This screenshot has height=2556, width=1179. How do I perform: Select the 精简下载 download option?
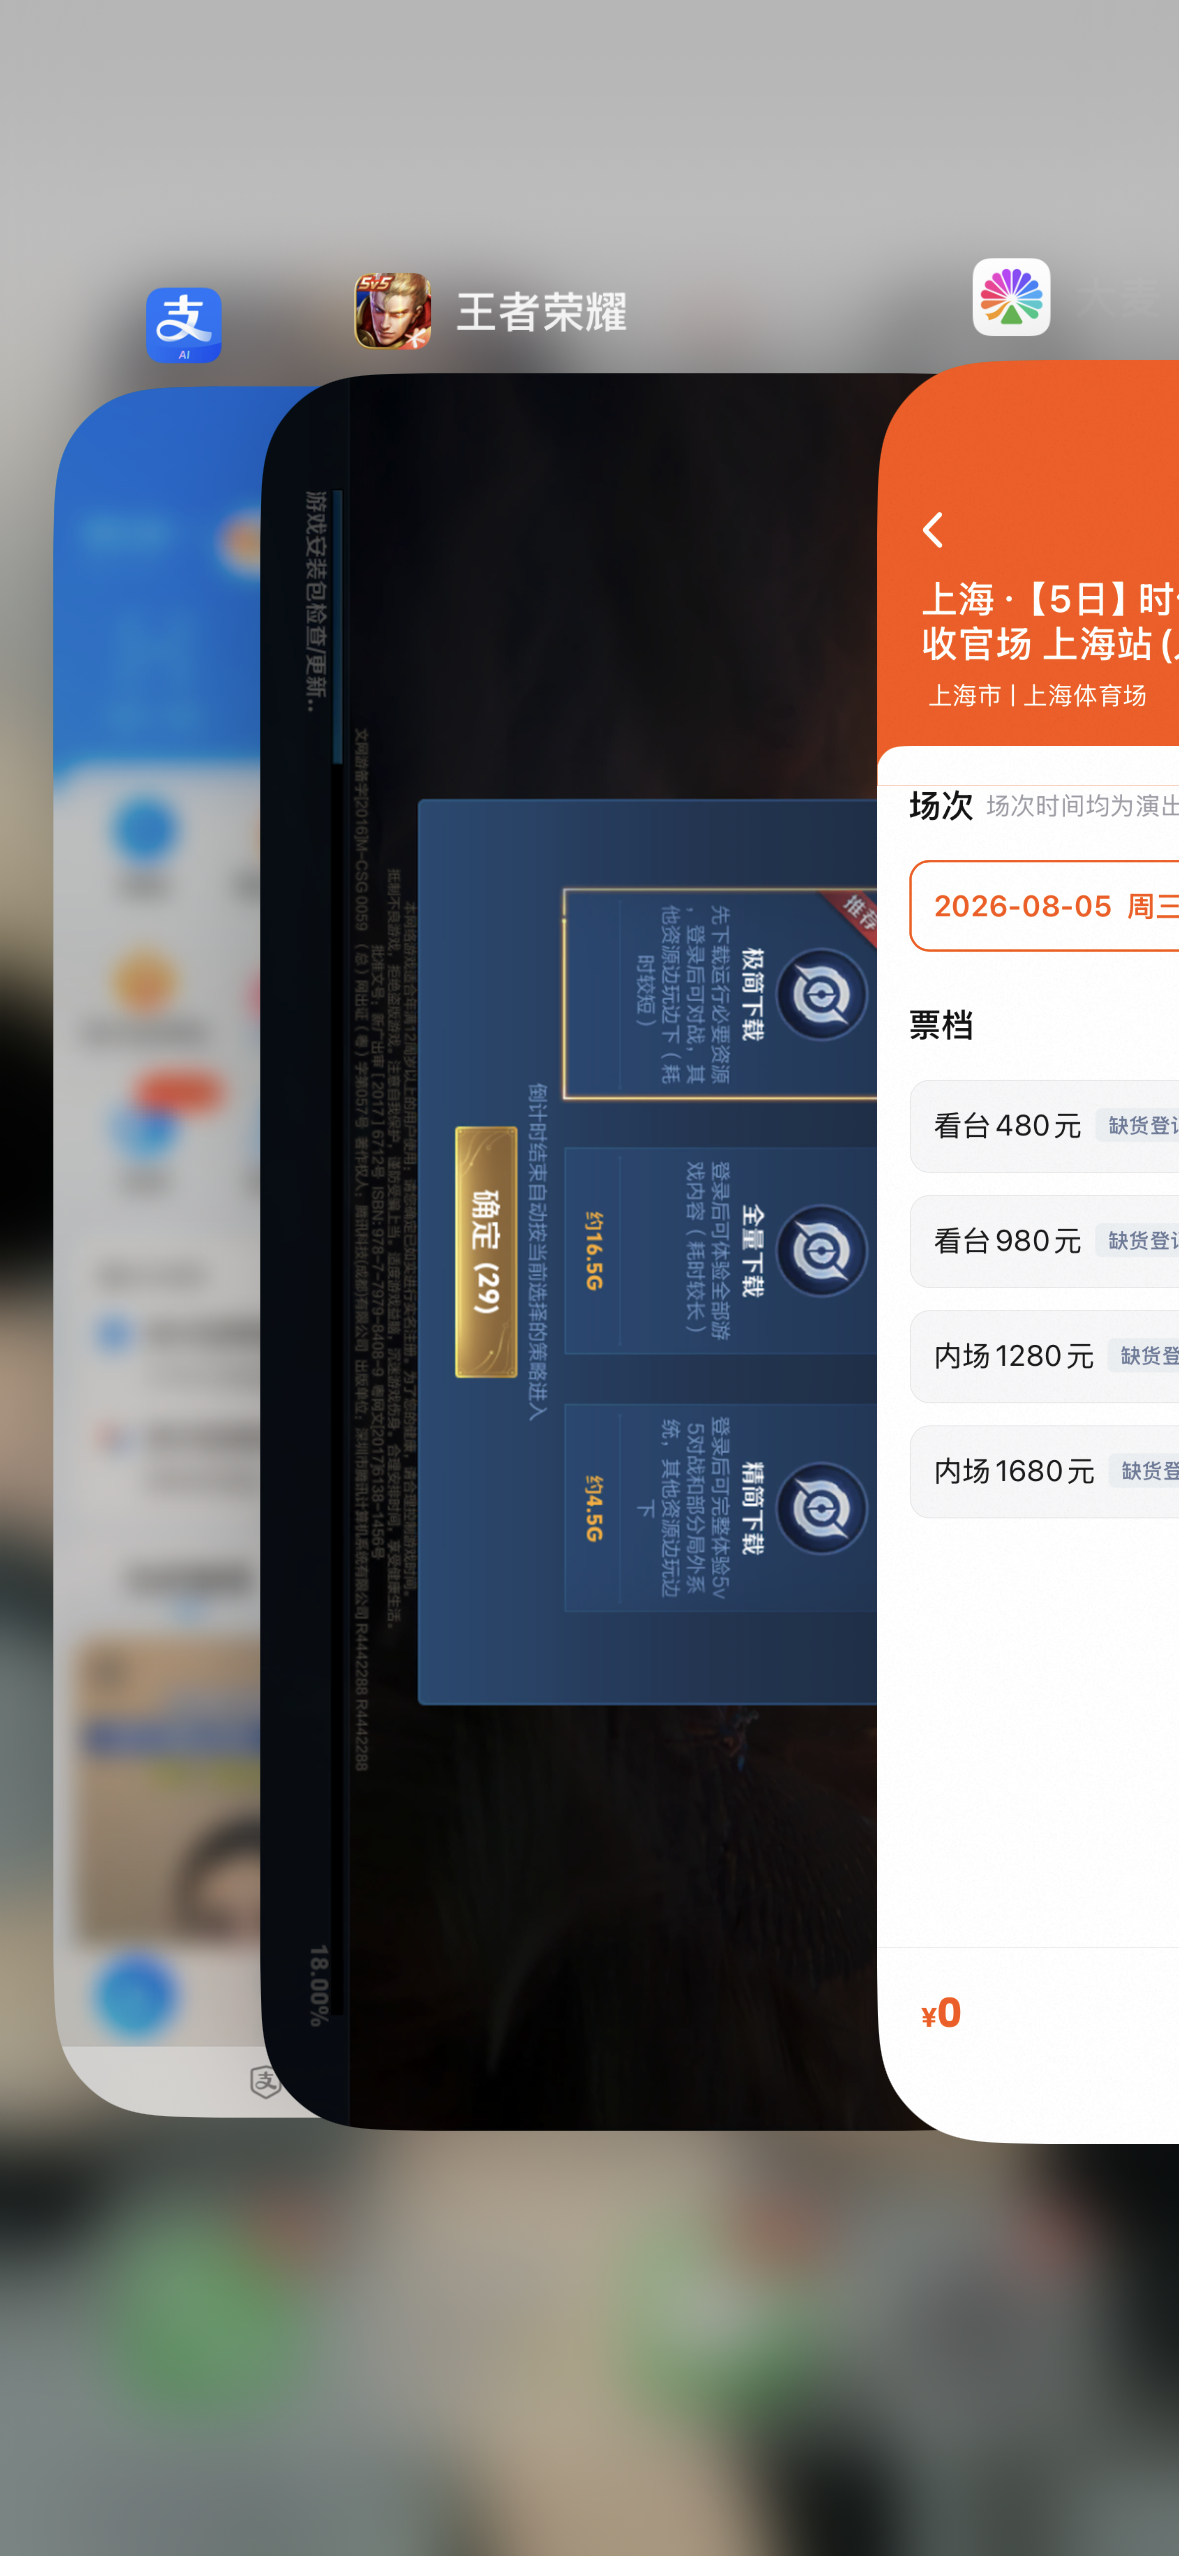tap(720, 1507)
